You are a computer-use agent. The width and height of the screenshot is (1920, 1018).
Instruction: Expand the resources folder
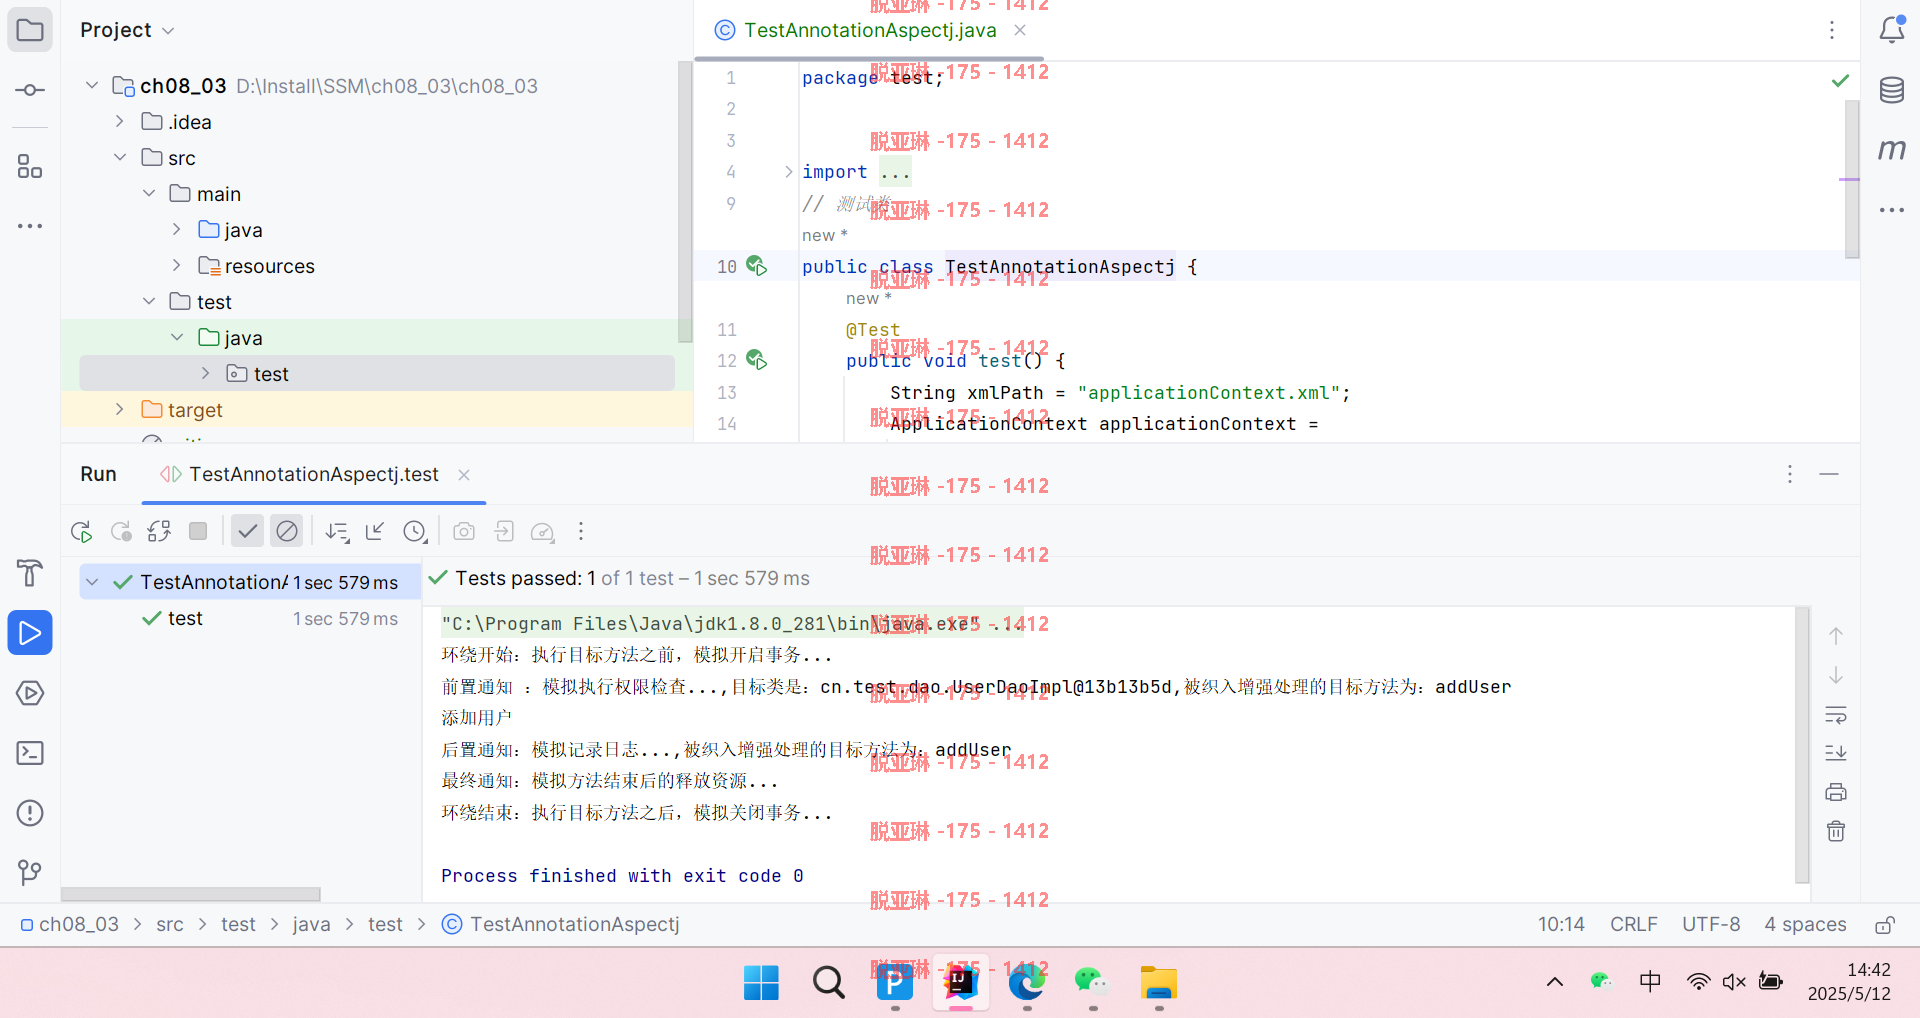tap(177, 266)
